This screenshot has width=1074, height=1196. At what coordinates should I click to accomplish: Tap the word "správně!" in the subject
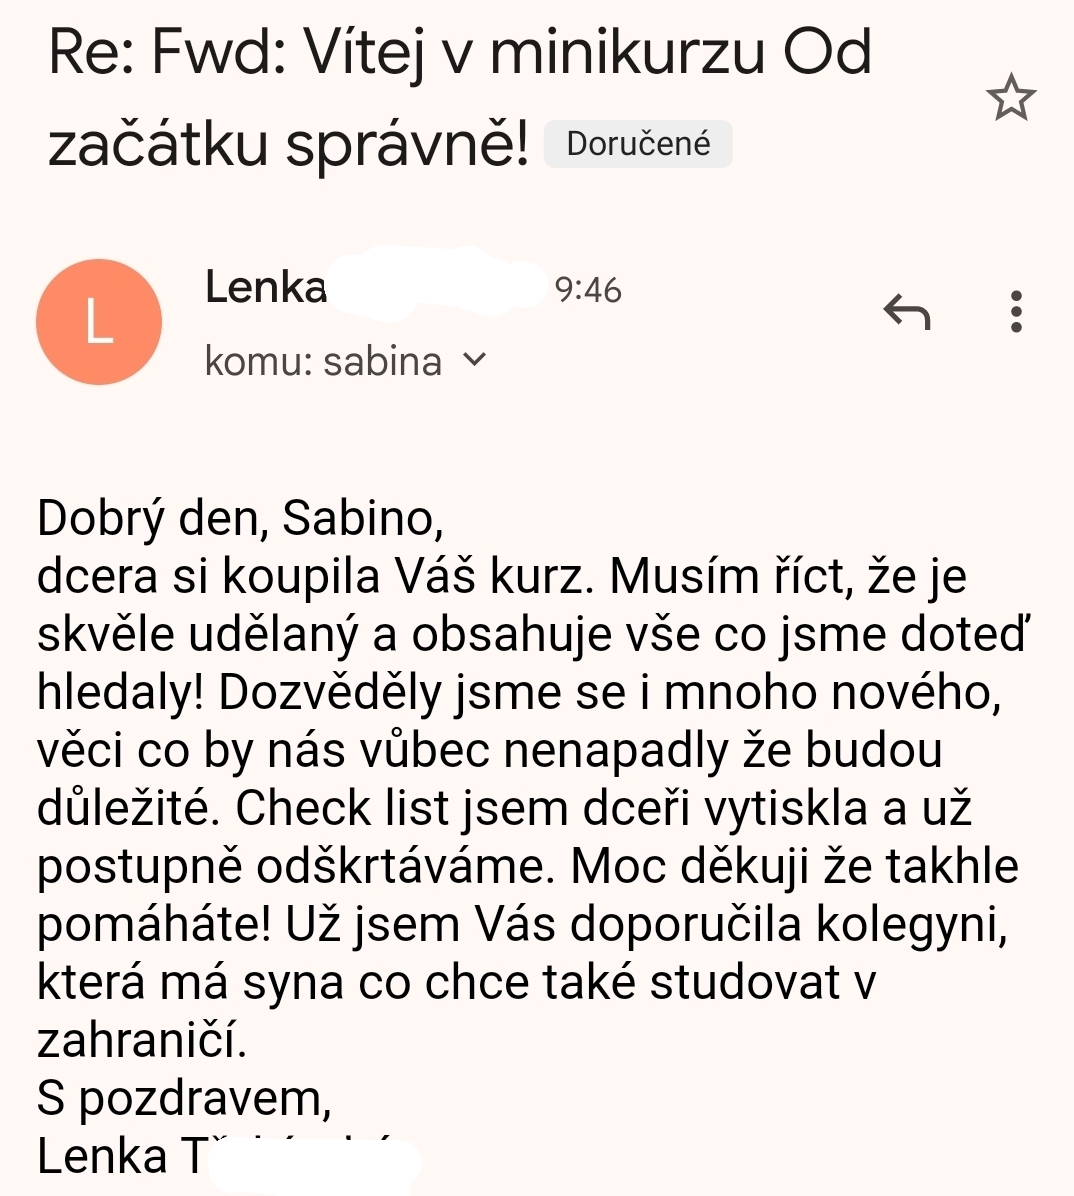click(407, 144)
